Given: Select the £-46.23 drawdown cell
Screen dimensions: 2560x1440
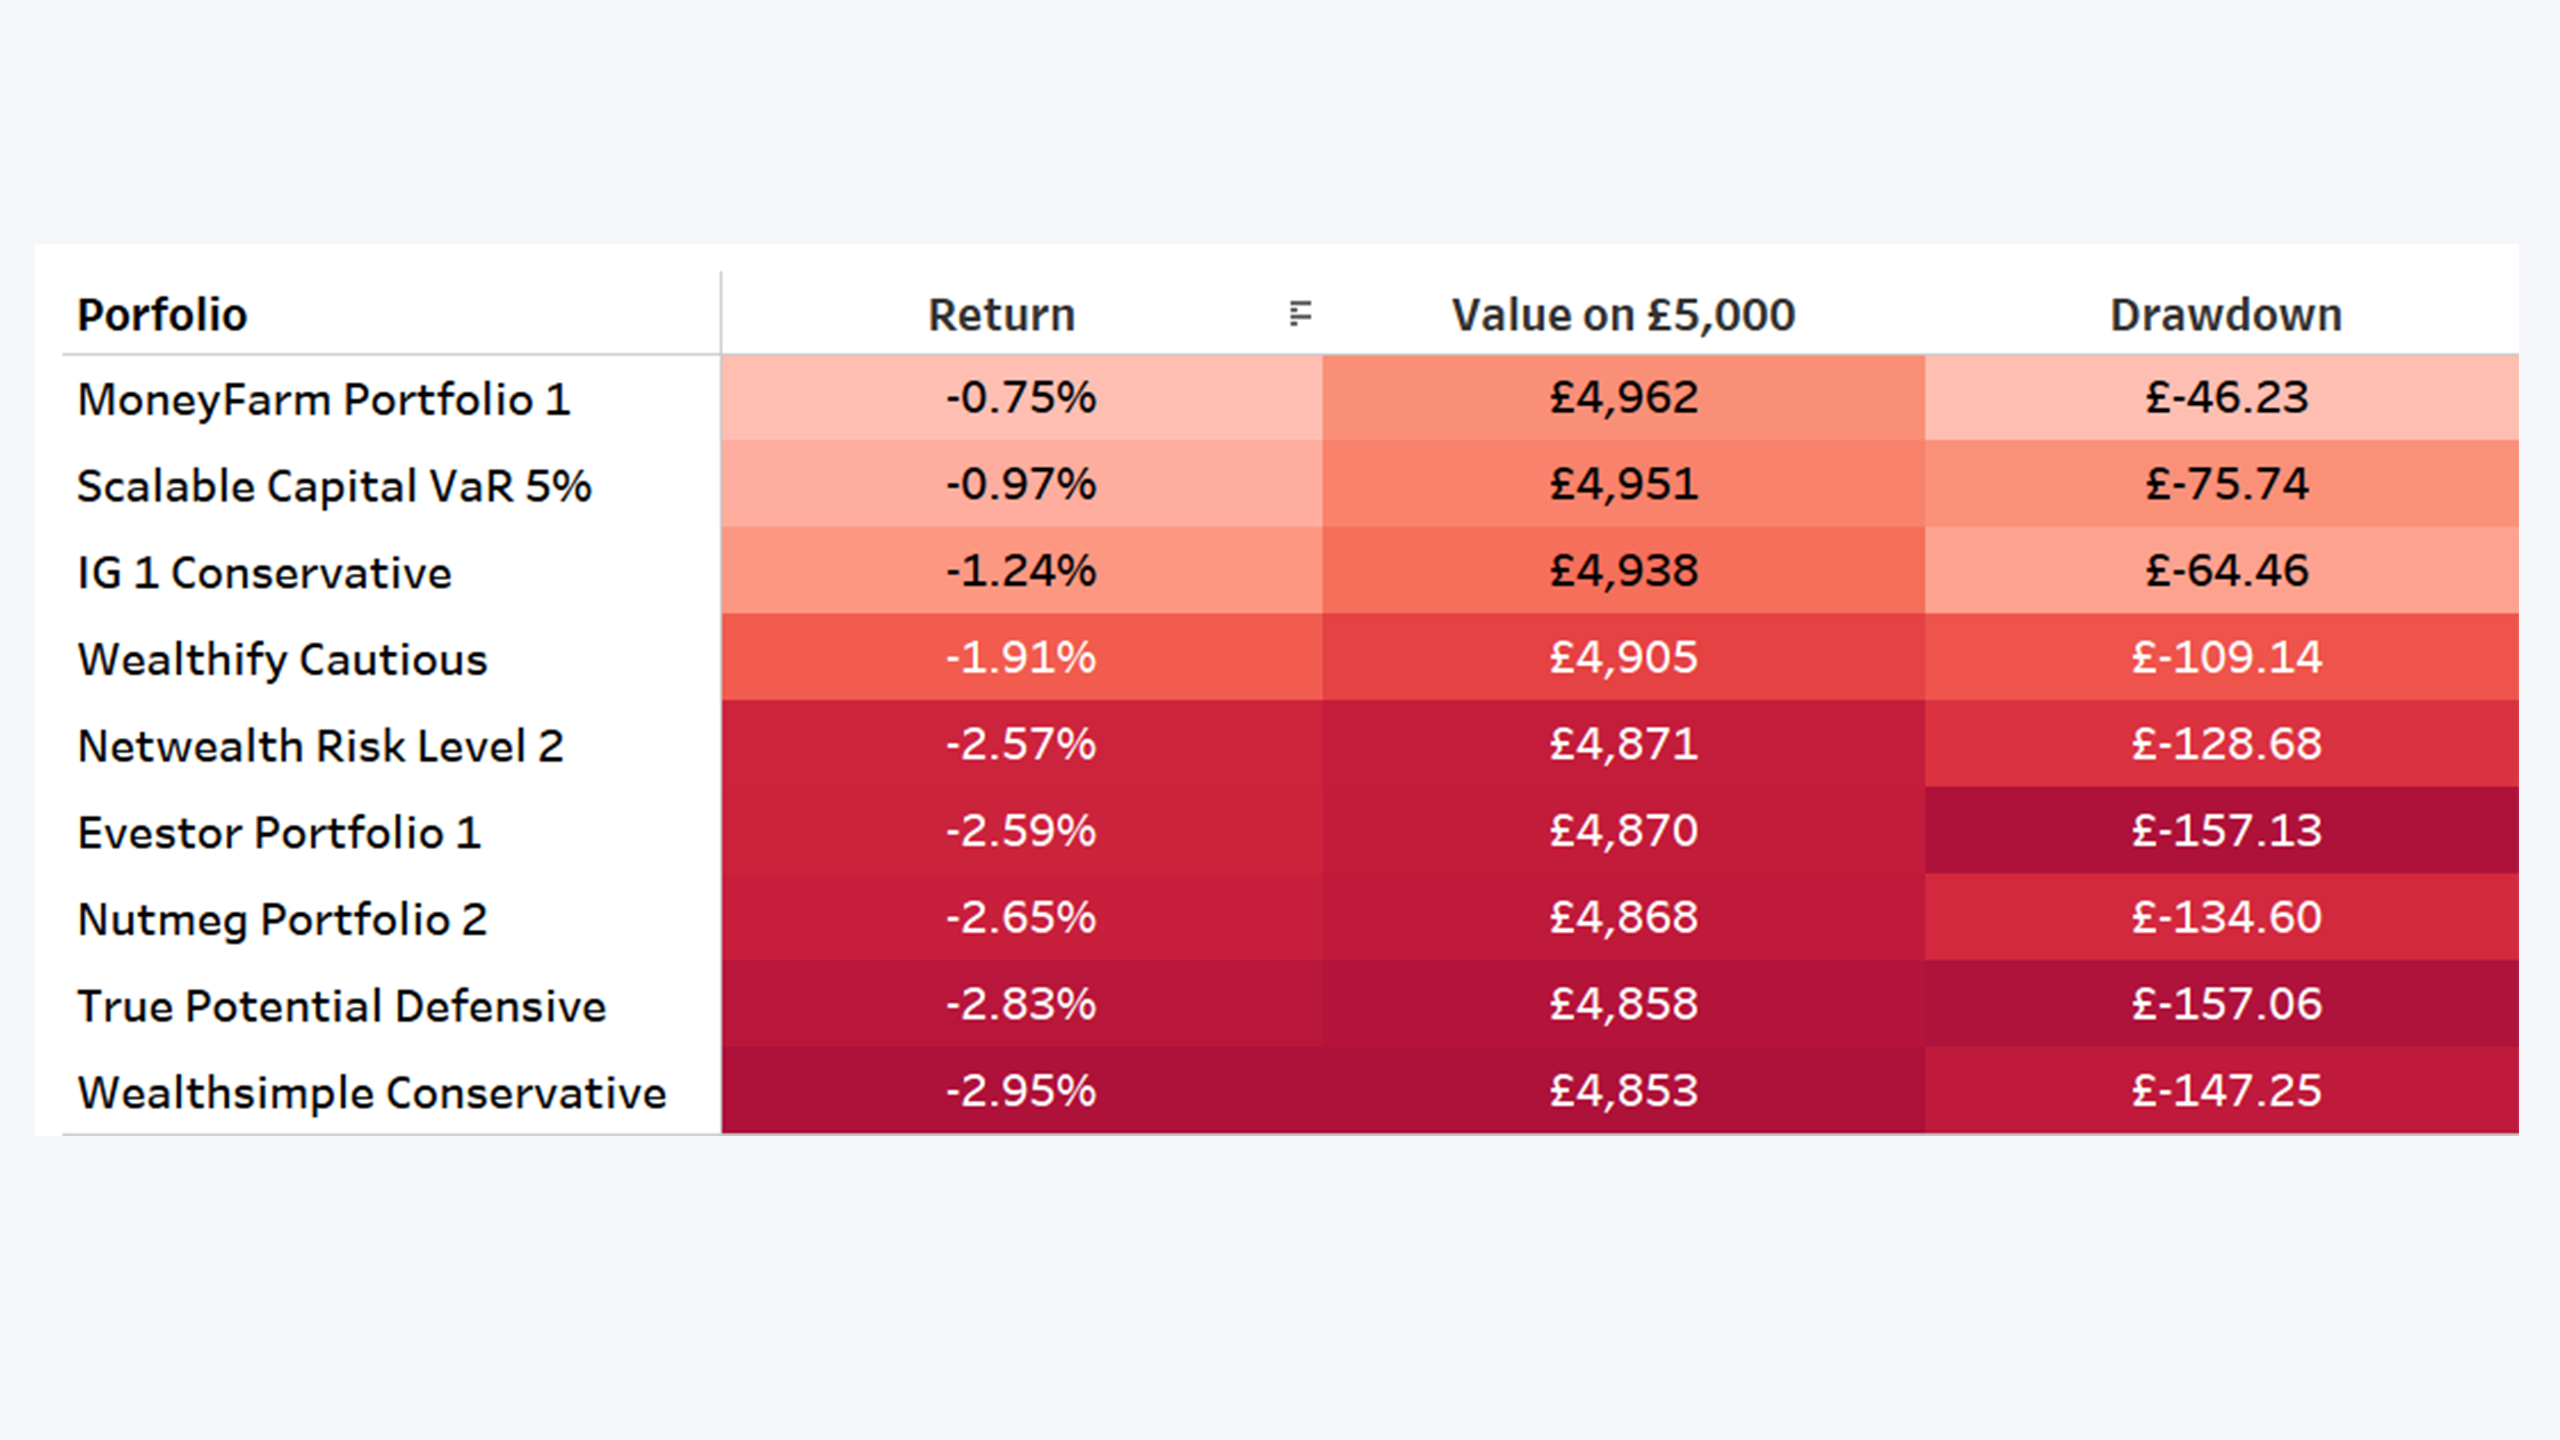Looking at the screenshot, I should (x=2222, y=397).
